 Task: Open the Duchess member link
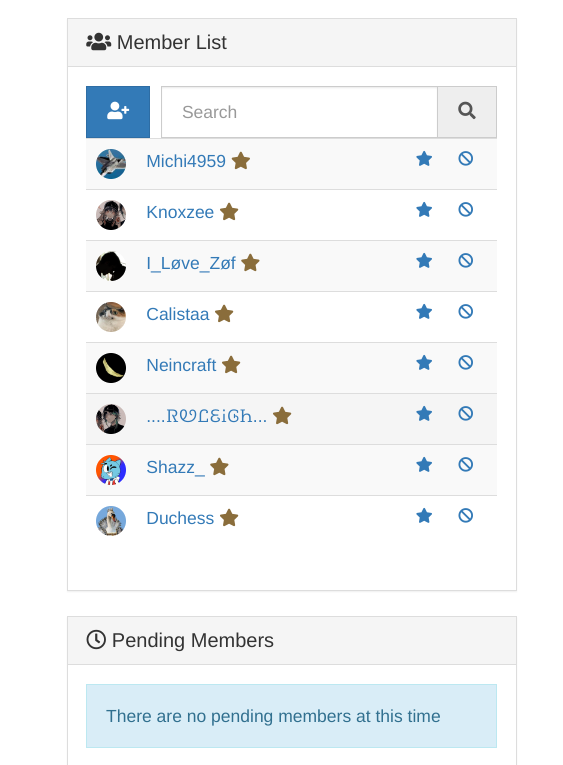point(180,518)
